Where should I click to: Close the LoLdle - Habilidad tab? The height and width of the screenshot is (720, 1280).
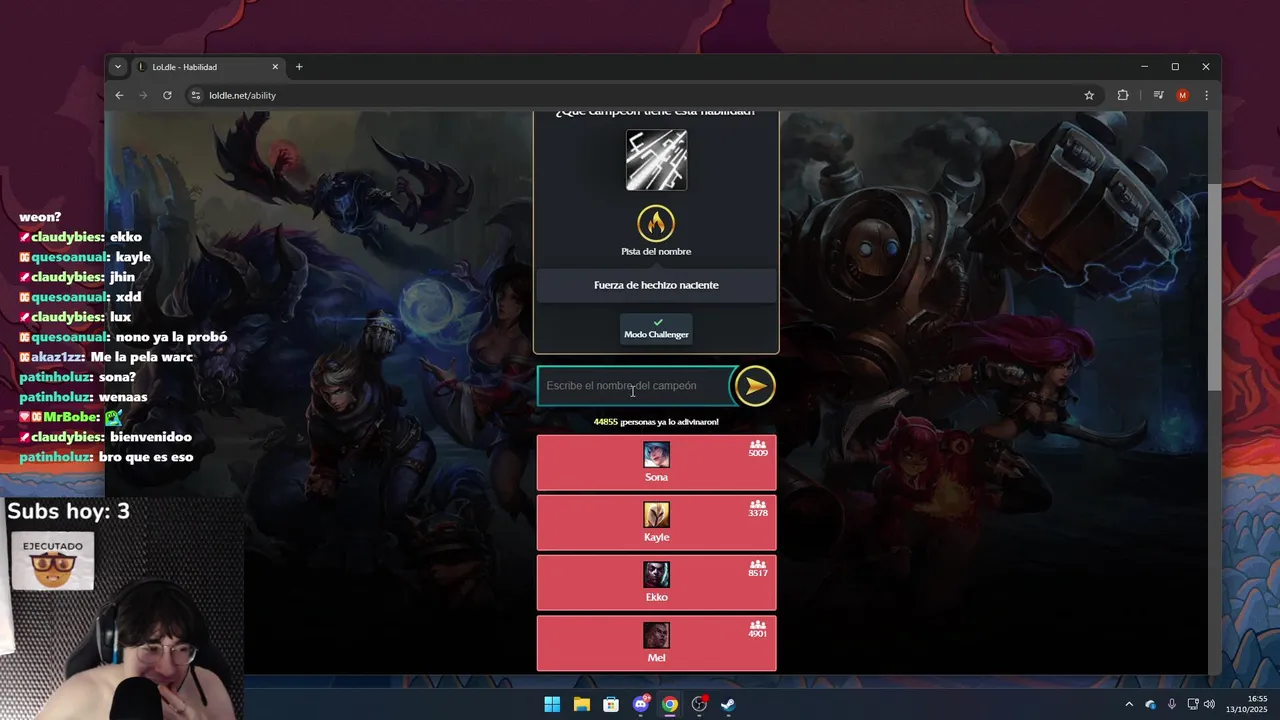point(275,67)
